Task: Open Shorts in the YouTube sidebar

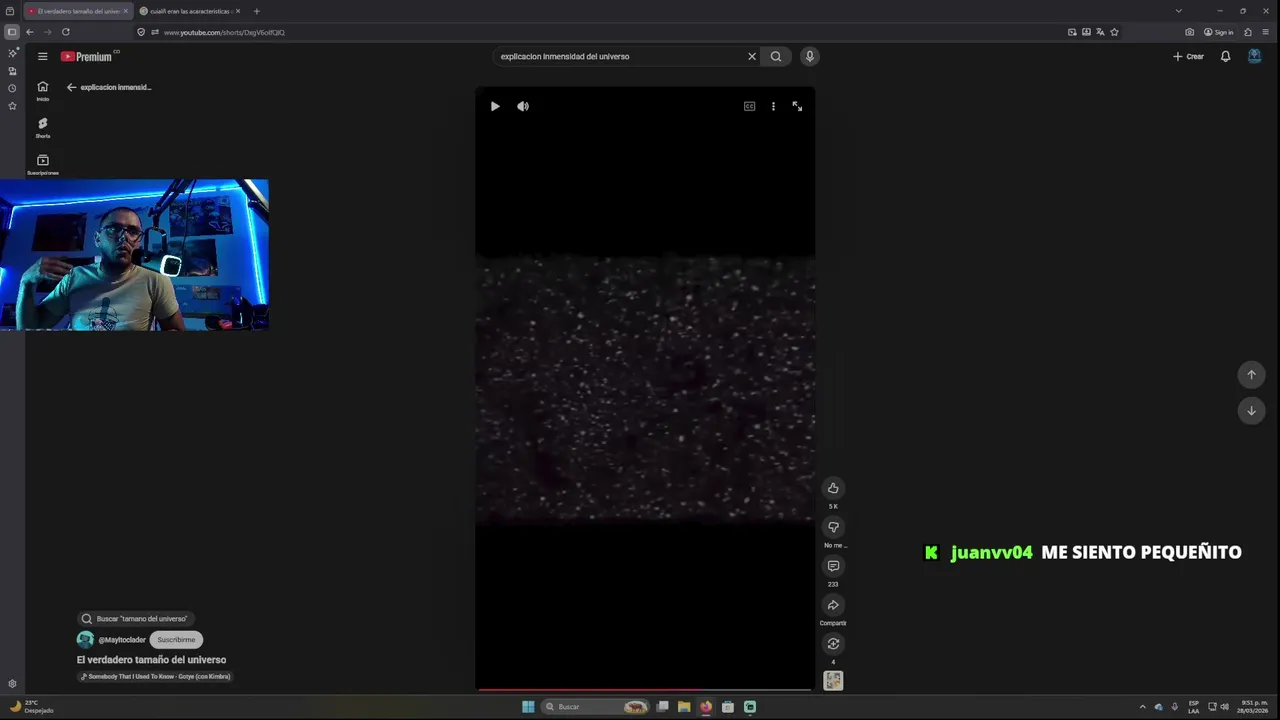Action: (x=43, y=127)
